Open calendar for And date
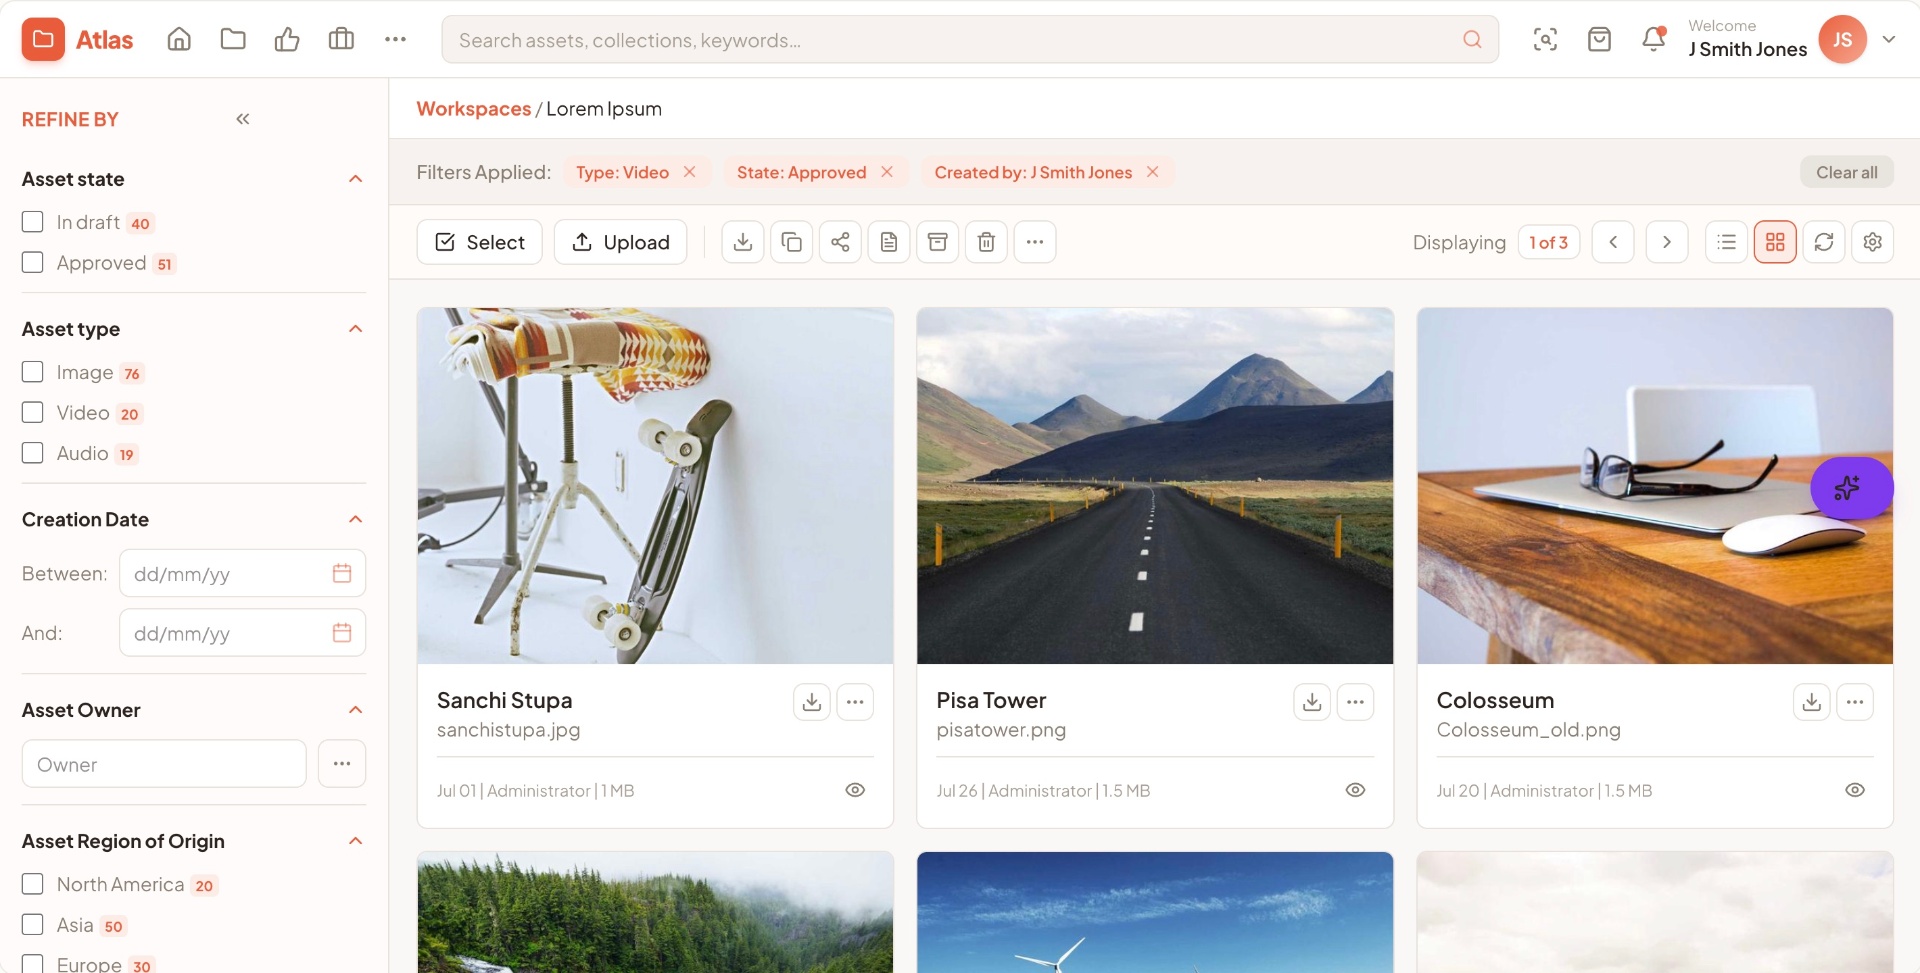 pyautogui.click(x=342, y=633)
